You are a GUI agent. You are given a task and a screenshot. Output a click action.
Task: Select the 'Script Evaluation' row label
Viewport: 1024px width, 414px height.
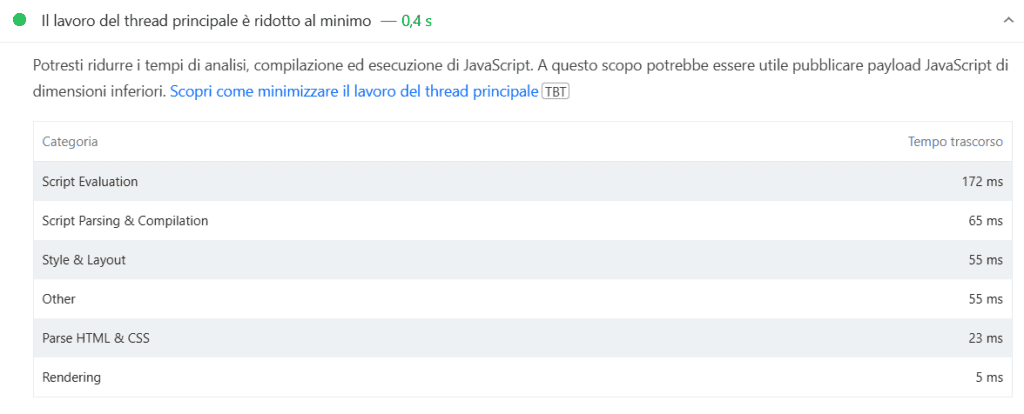tap(90, 182)
